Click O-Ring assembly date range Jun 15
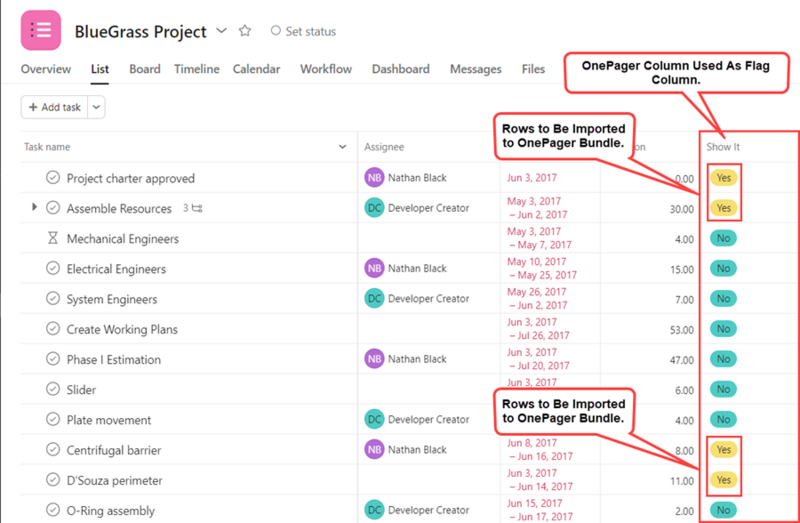800x523 pixels. click(540, 510)
